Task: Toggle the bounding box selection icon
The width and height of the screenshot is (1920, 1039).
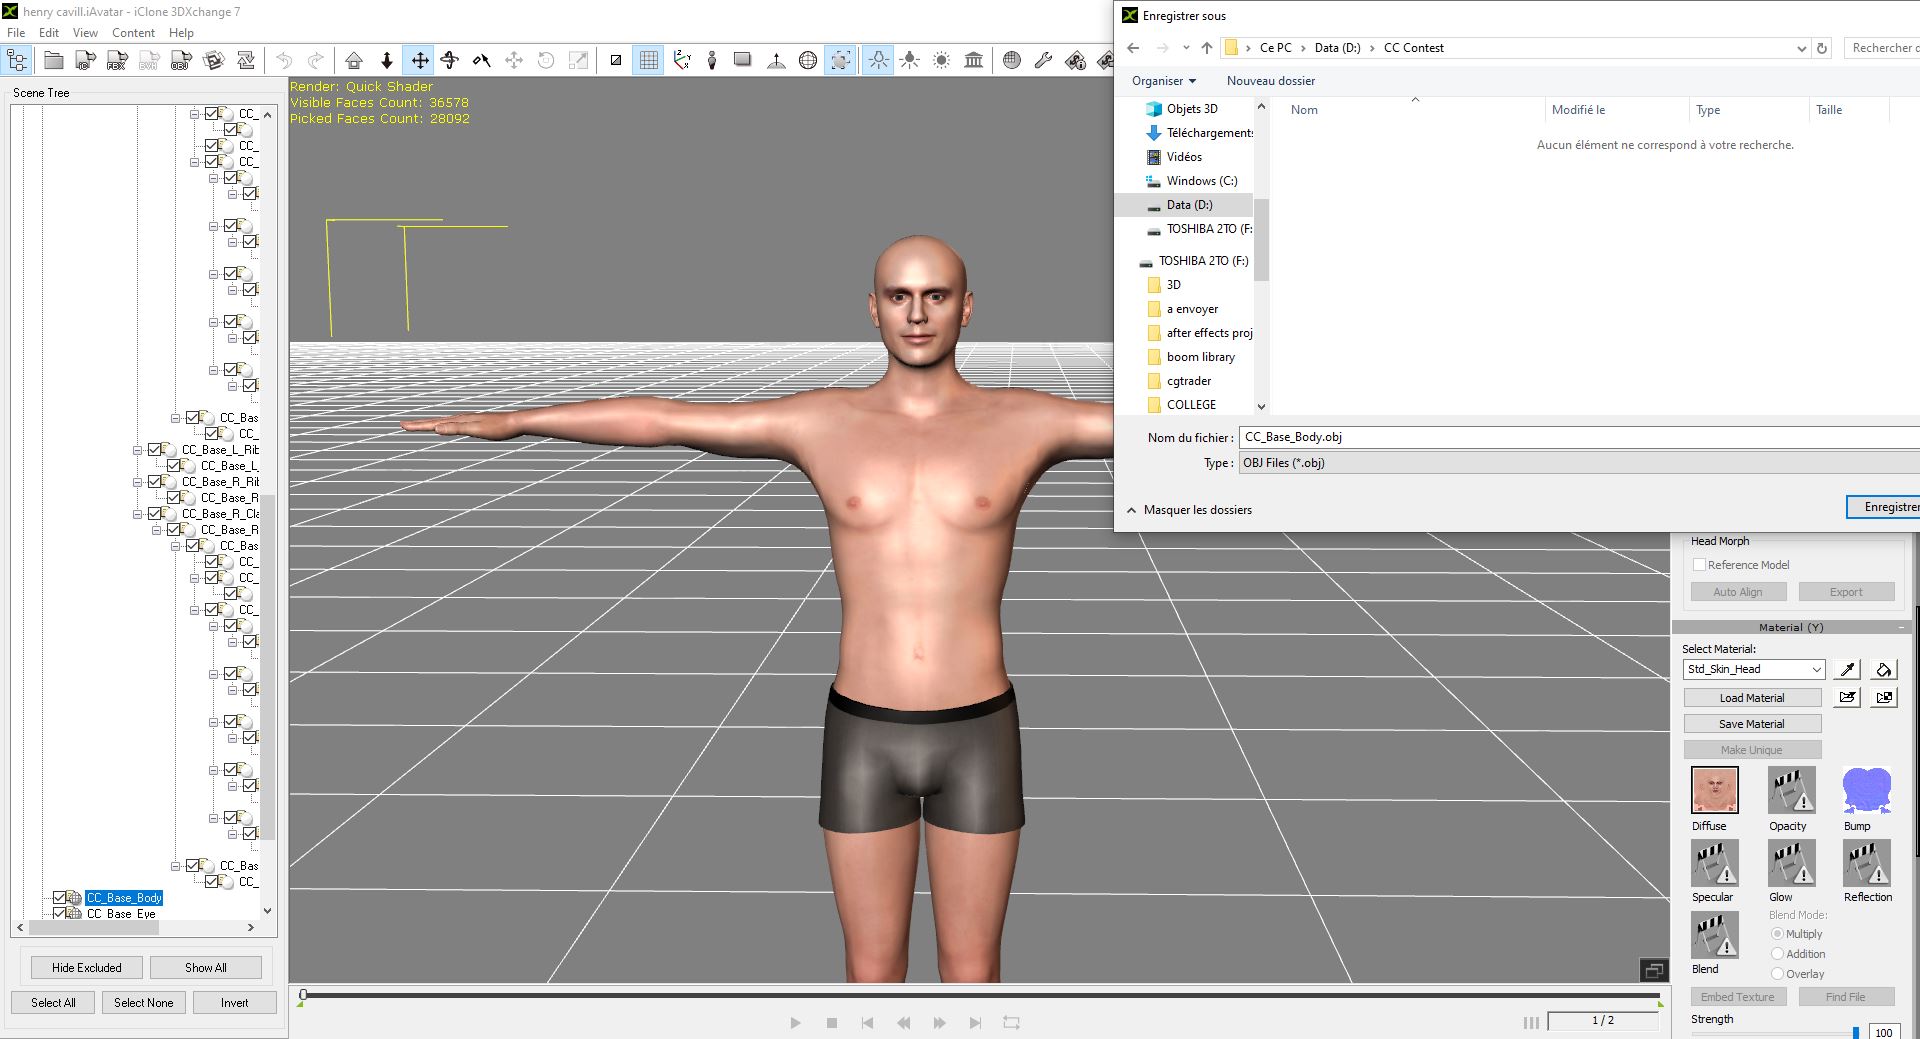Action: click(841, 61)
